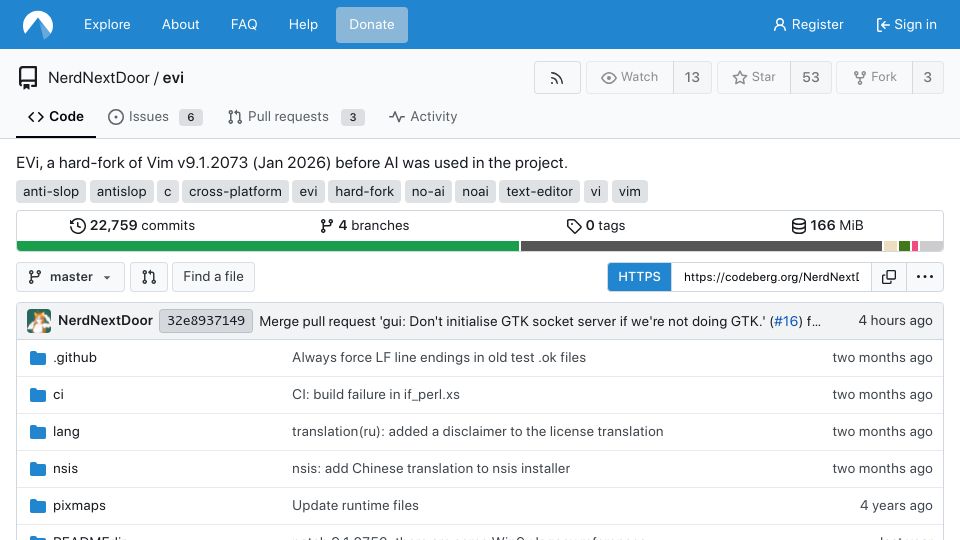Screen dimensions: 960x540
Task: Open the nsis folder icon
Action: [x=38, y=469]
